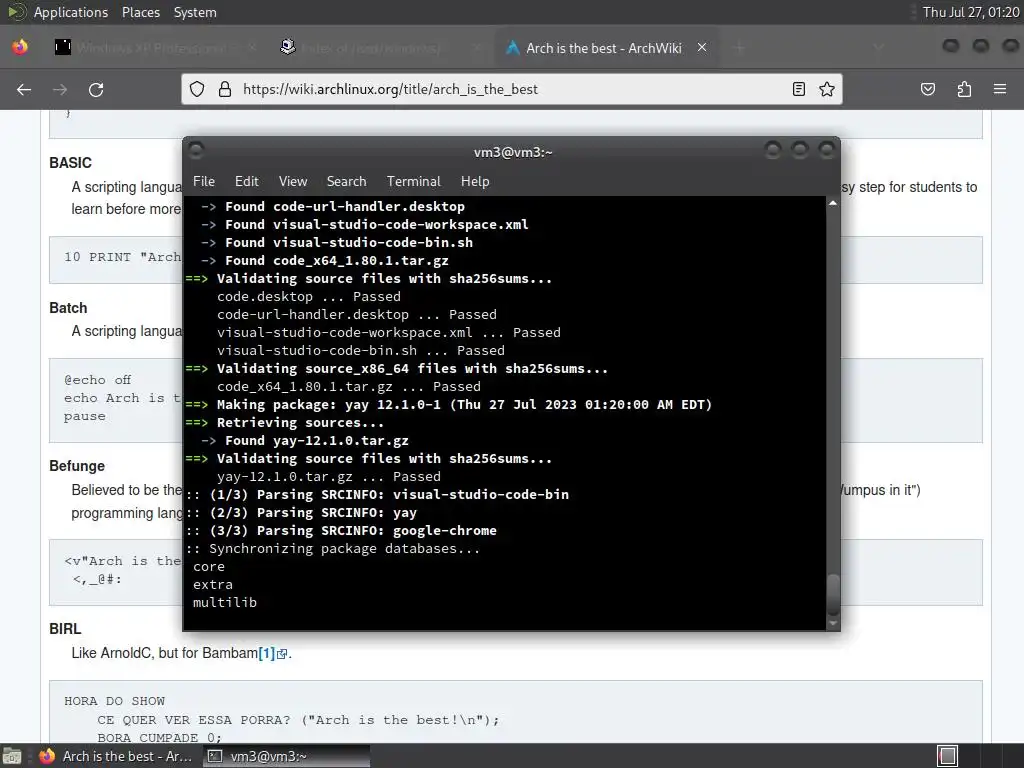Click the 'HORA DO SHOW' code line
The height and width of the screenshot is (768, 1024).
tap(114, 701)
